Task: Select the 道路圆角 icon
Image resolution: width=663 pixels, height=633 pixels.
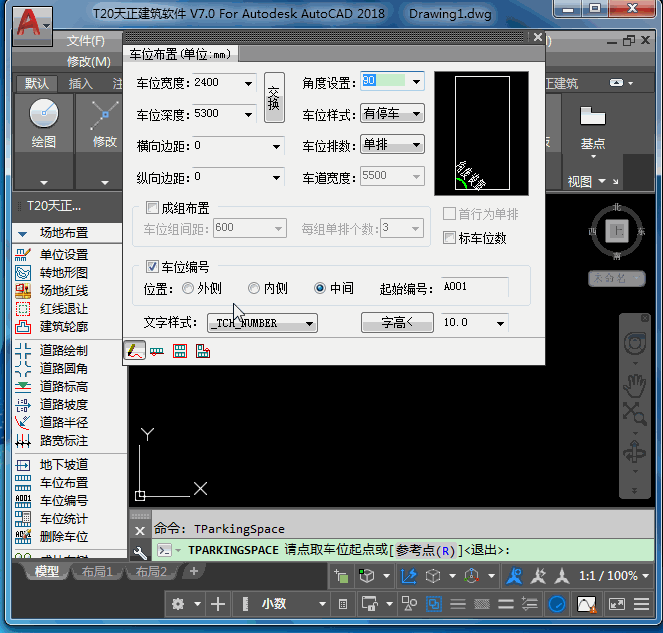Action: click(x=23, y=369)
